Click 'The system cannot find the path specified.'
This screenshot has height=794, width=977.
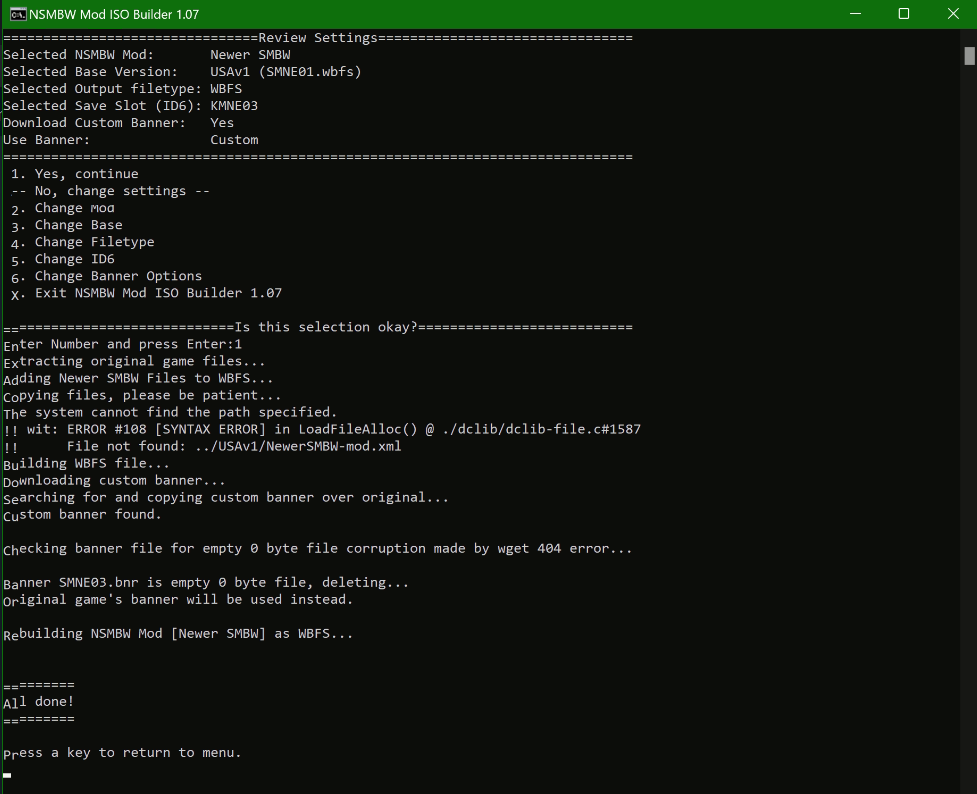click(170, 413)
